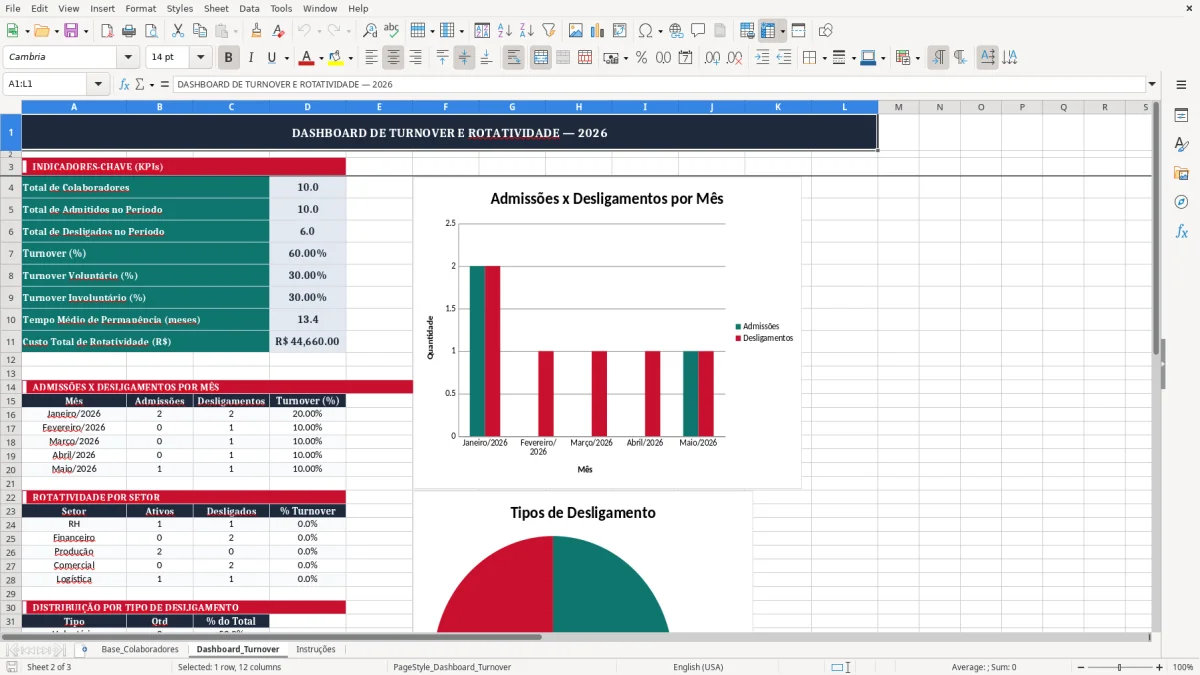Click the Print icon
1200x675 pixels.
127,31
